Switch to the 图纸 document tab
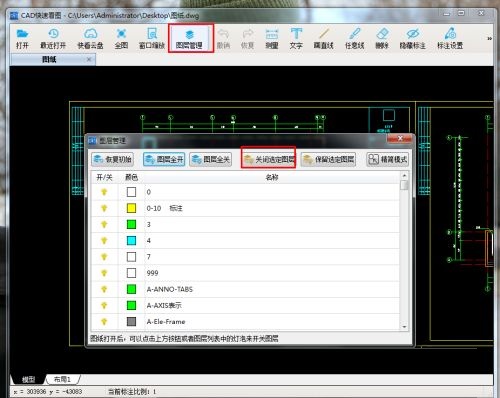 (49, 59)
